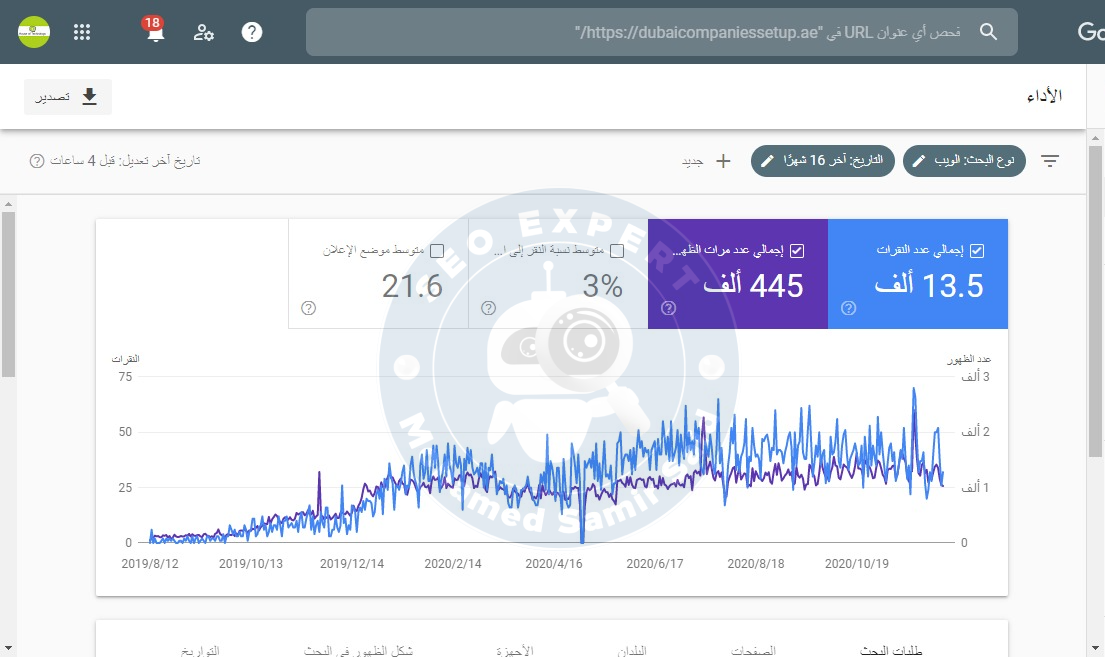
Task: Edit the search type chip (نوع البحث: الويب)
Action: (965, 161)
